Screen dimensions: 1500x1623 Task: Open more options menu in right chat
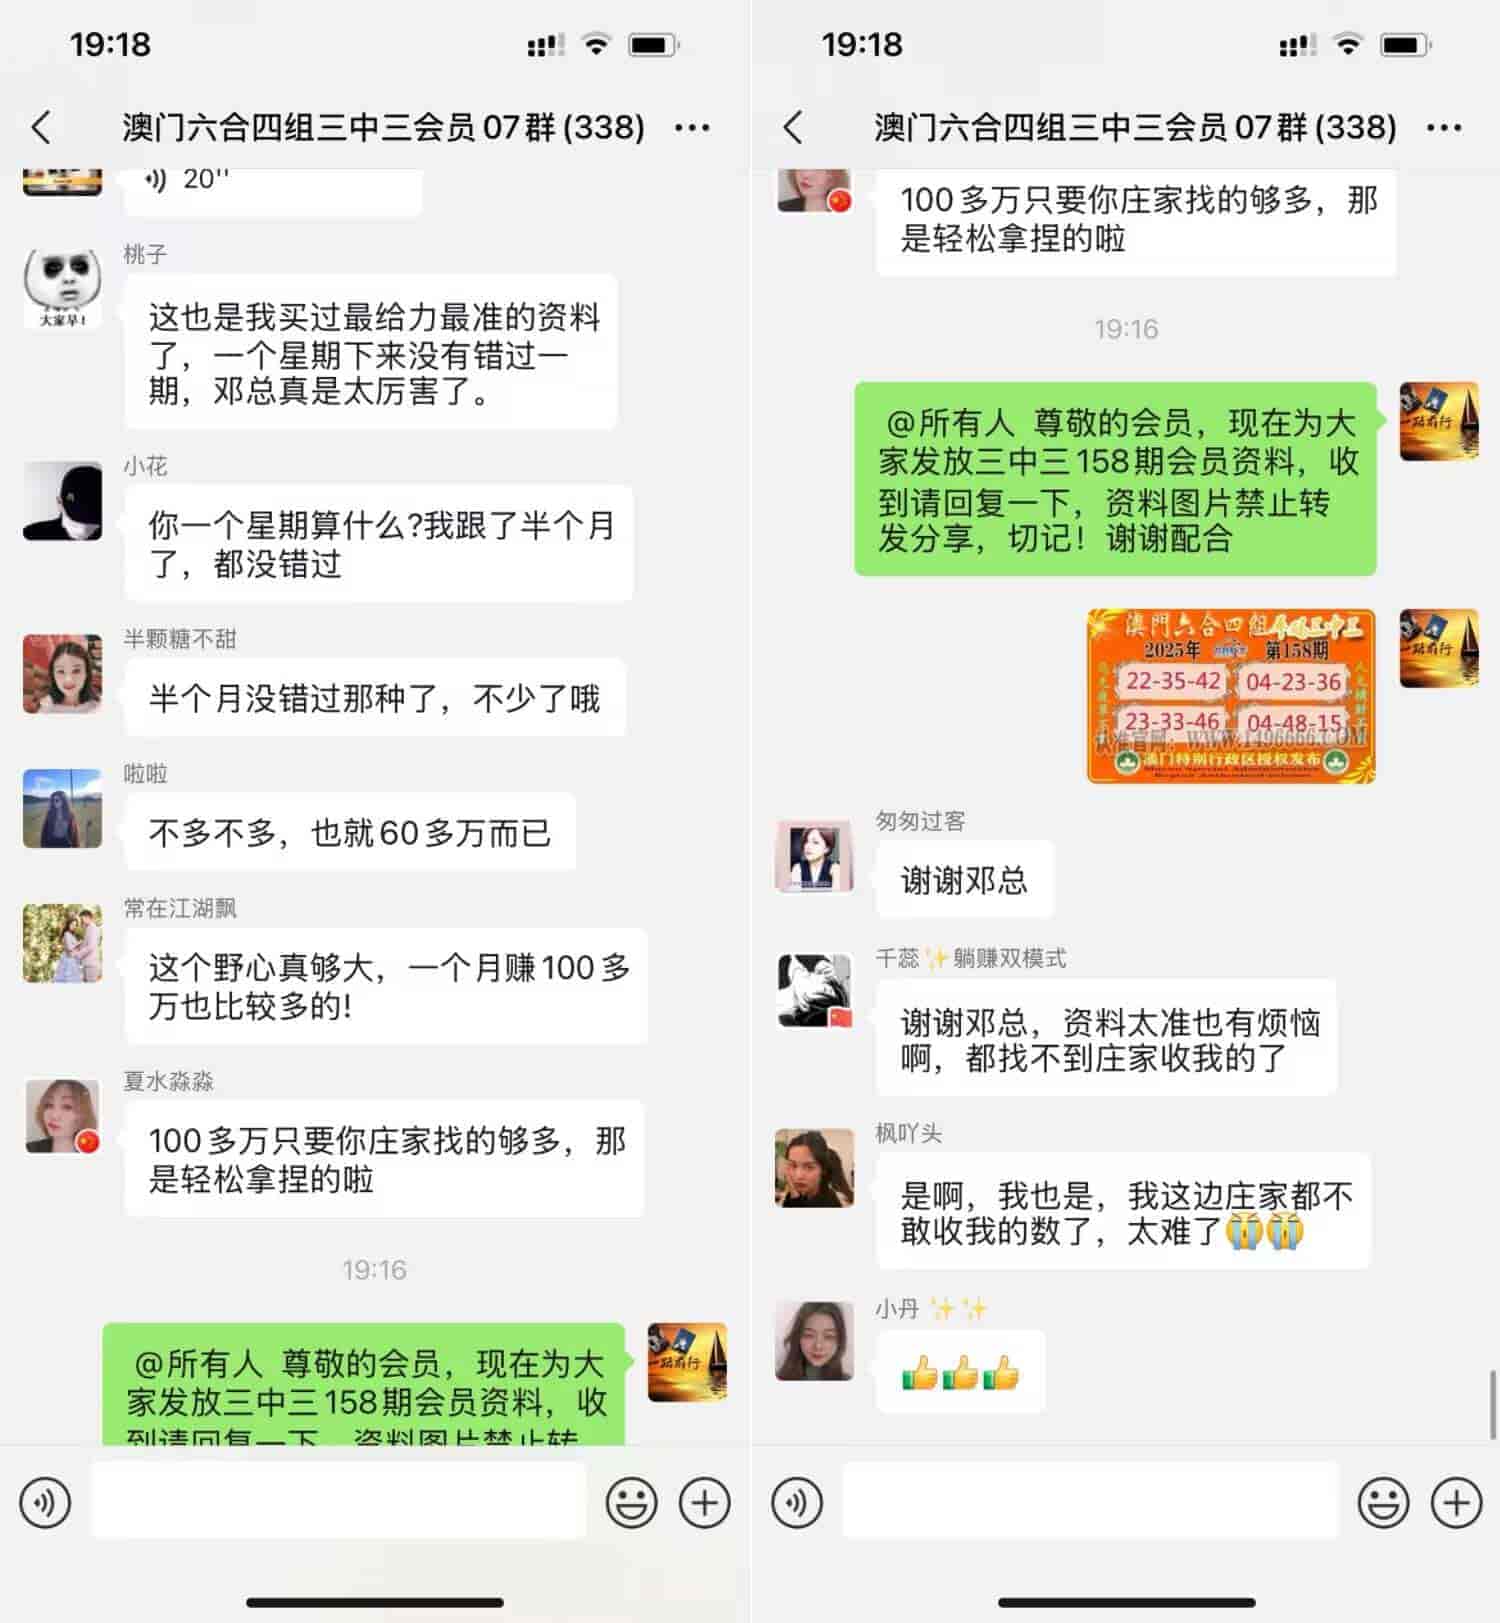click(x=1444, y=128)
